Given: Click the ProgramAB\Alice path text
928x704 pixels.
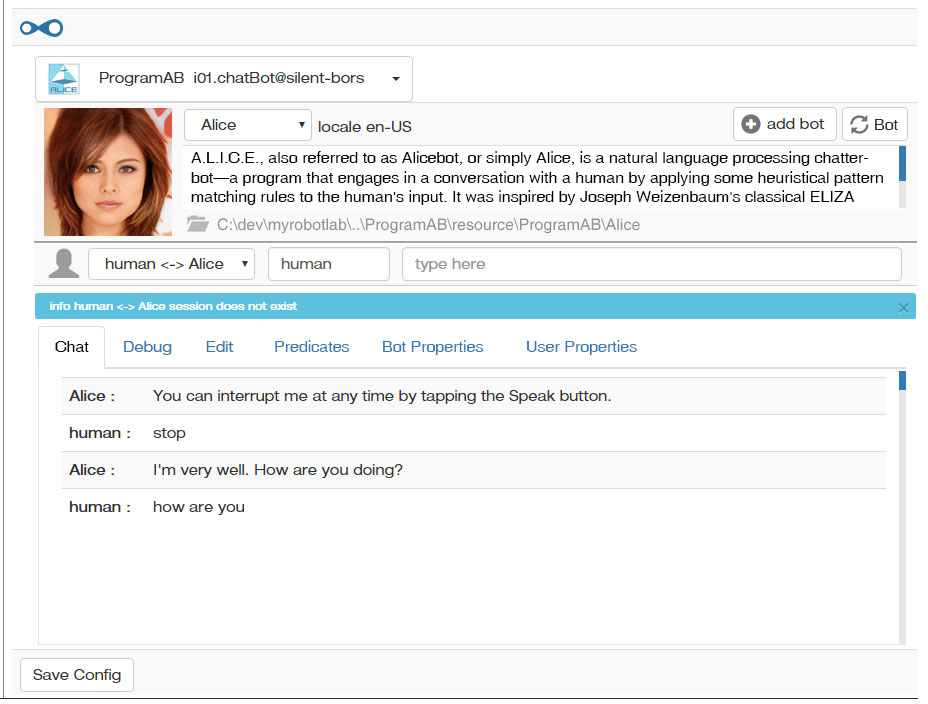Looking at the screenshot, I should coord(428,225).
